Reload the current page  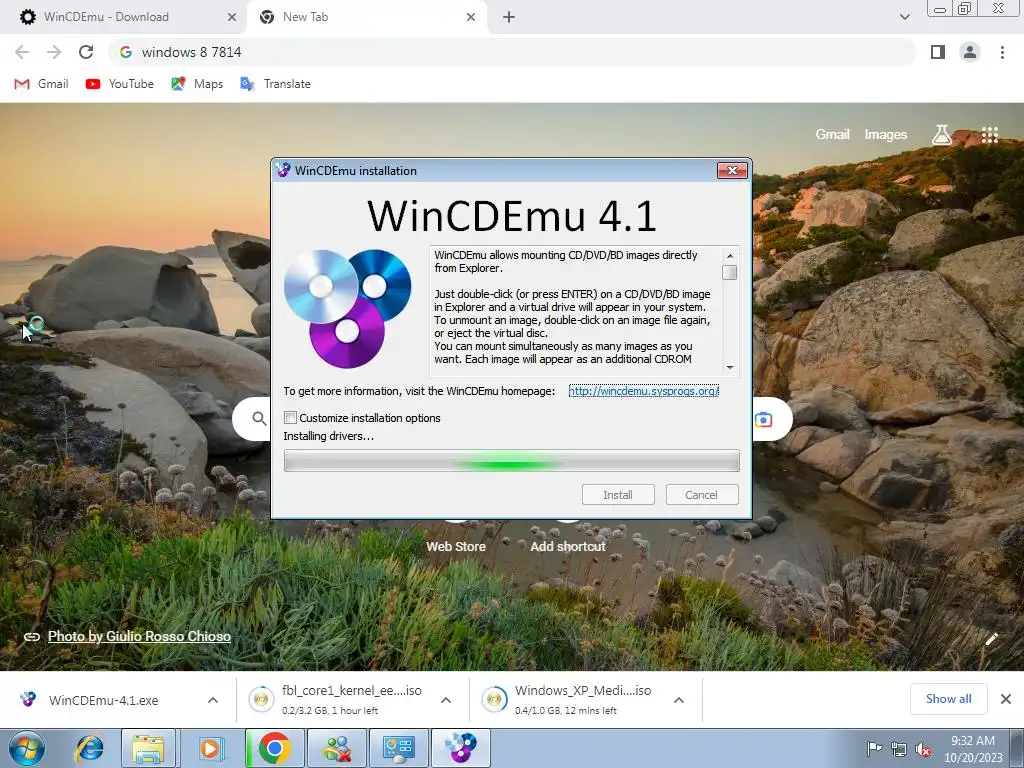coord(86,52)
